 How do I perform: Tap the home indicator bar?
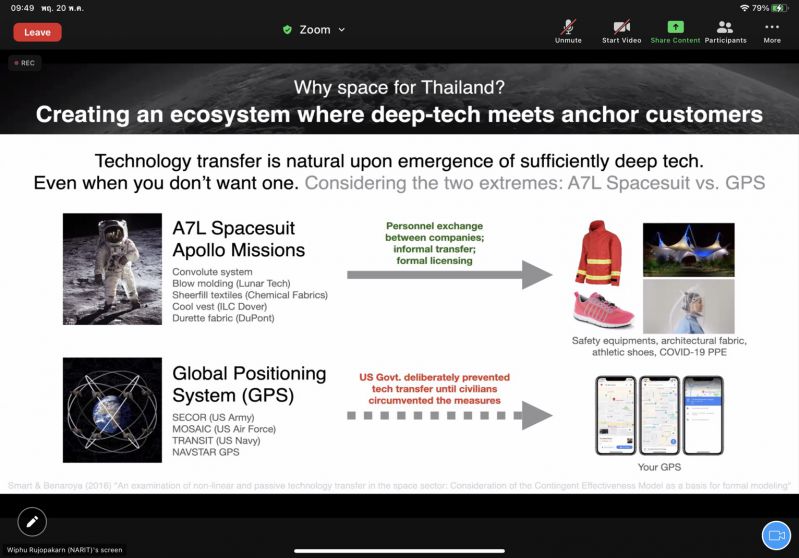400,550
